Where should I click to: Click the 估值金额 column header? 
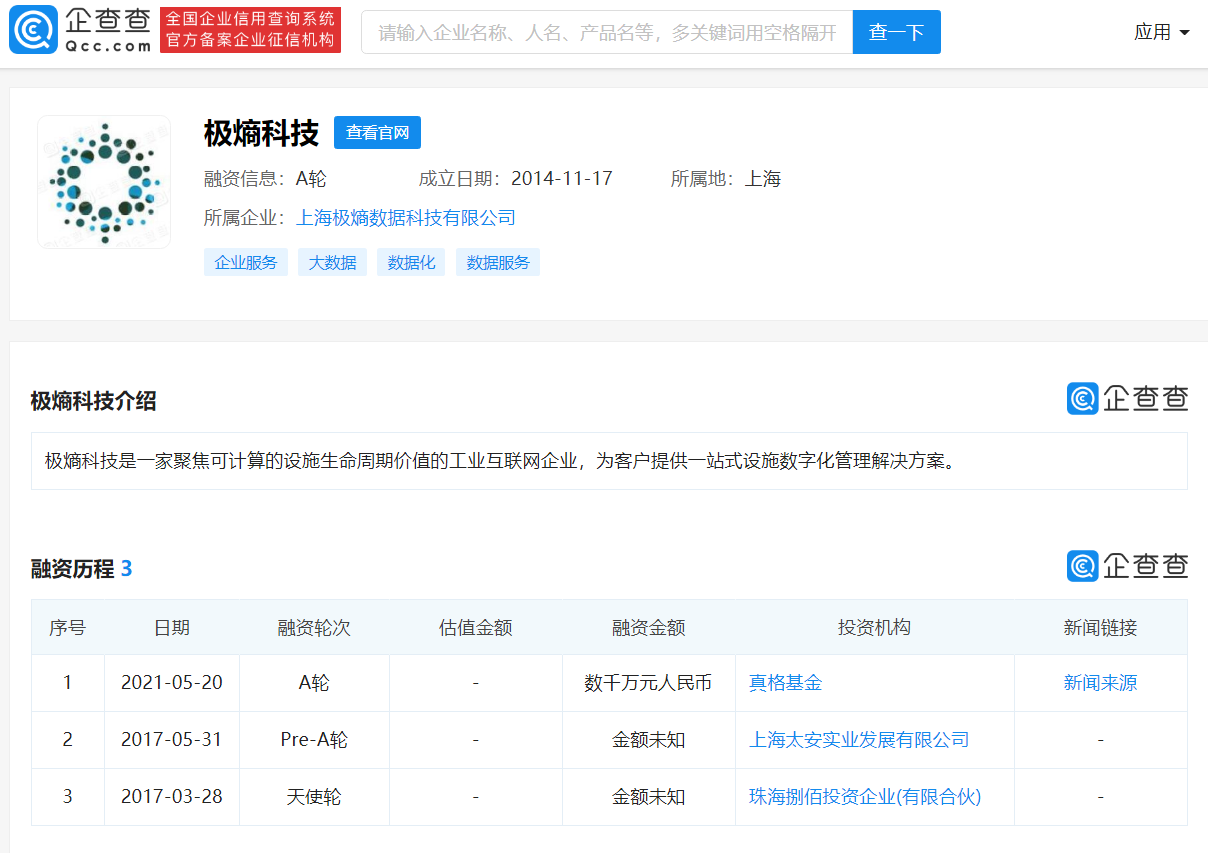point(476,628)
